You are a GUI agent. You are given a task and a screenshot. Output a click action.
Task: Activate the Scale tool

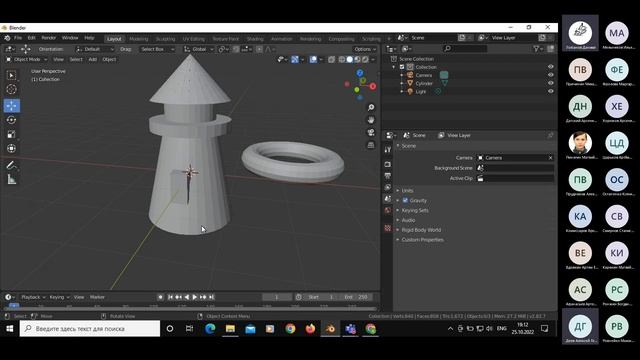11,134
